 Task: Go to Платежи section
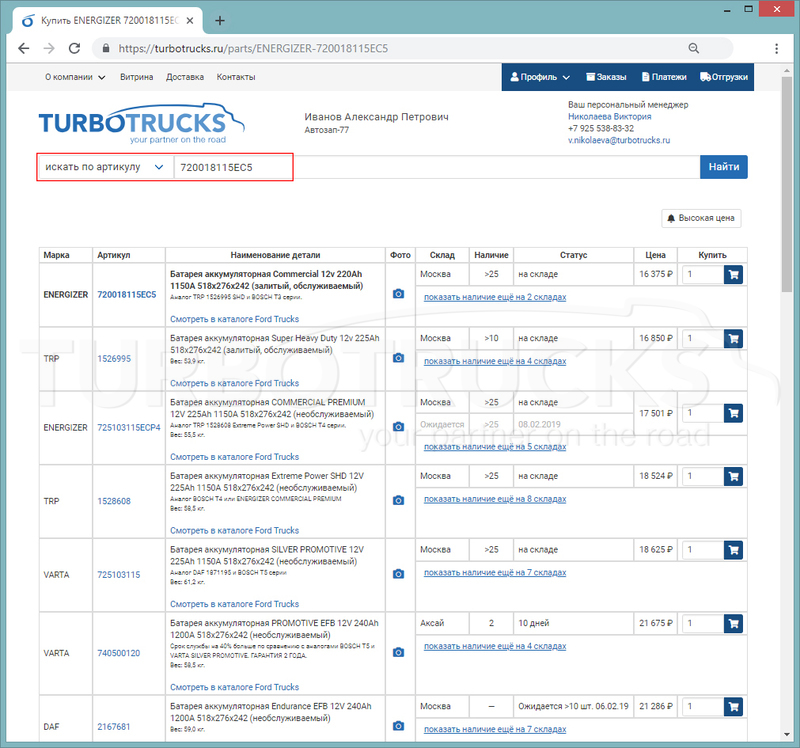click(x=664, y=77)
